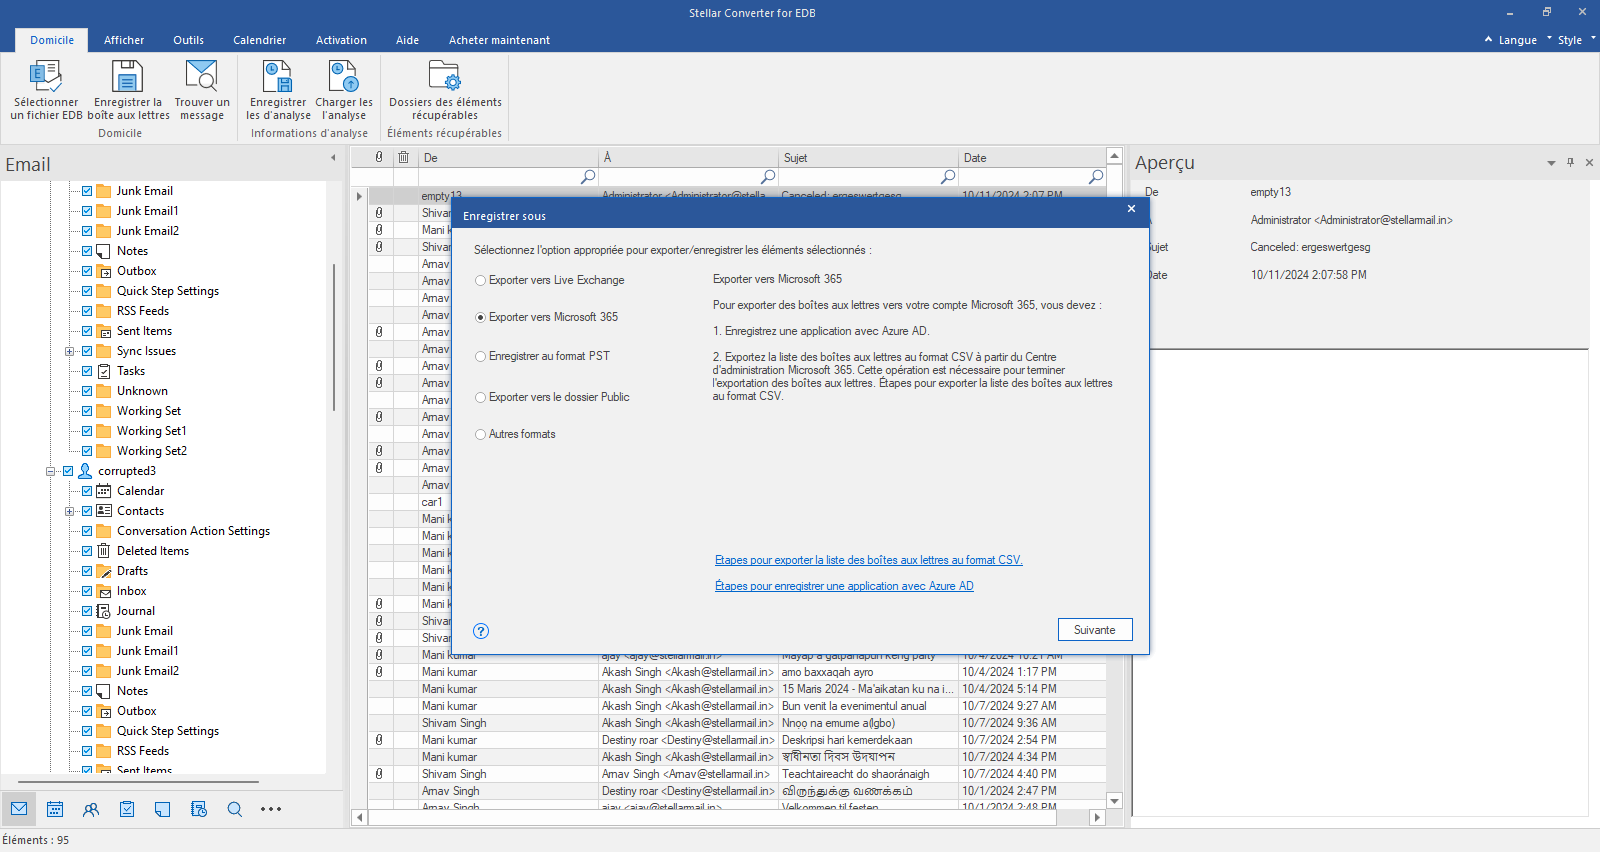Screen dimensions: 1600x852
Task: Collapse the Email panel arrow
Action: pos(333,158)
